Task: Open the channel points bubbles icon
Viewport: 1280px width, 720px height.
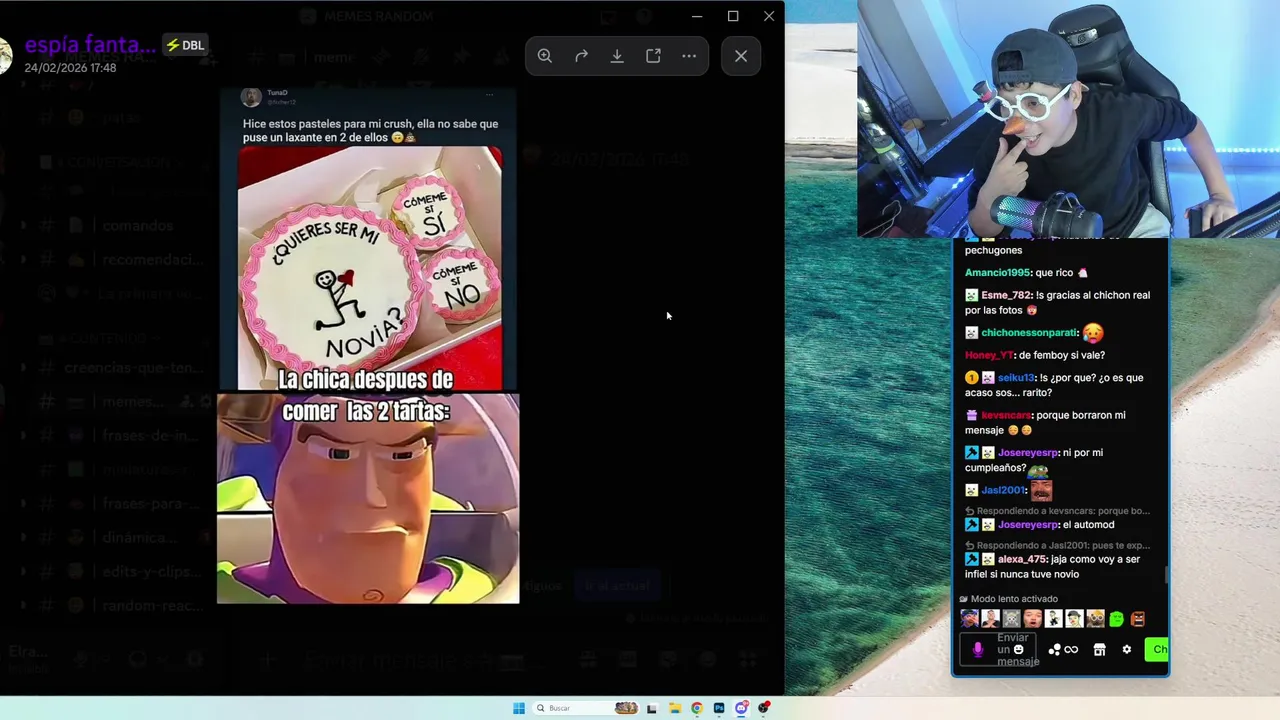Action: (1054, 650)
